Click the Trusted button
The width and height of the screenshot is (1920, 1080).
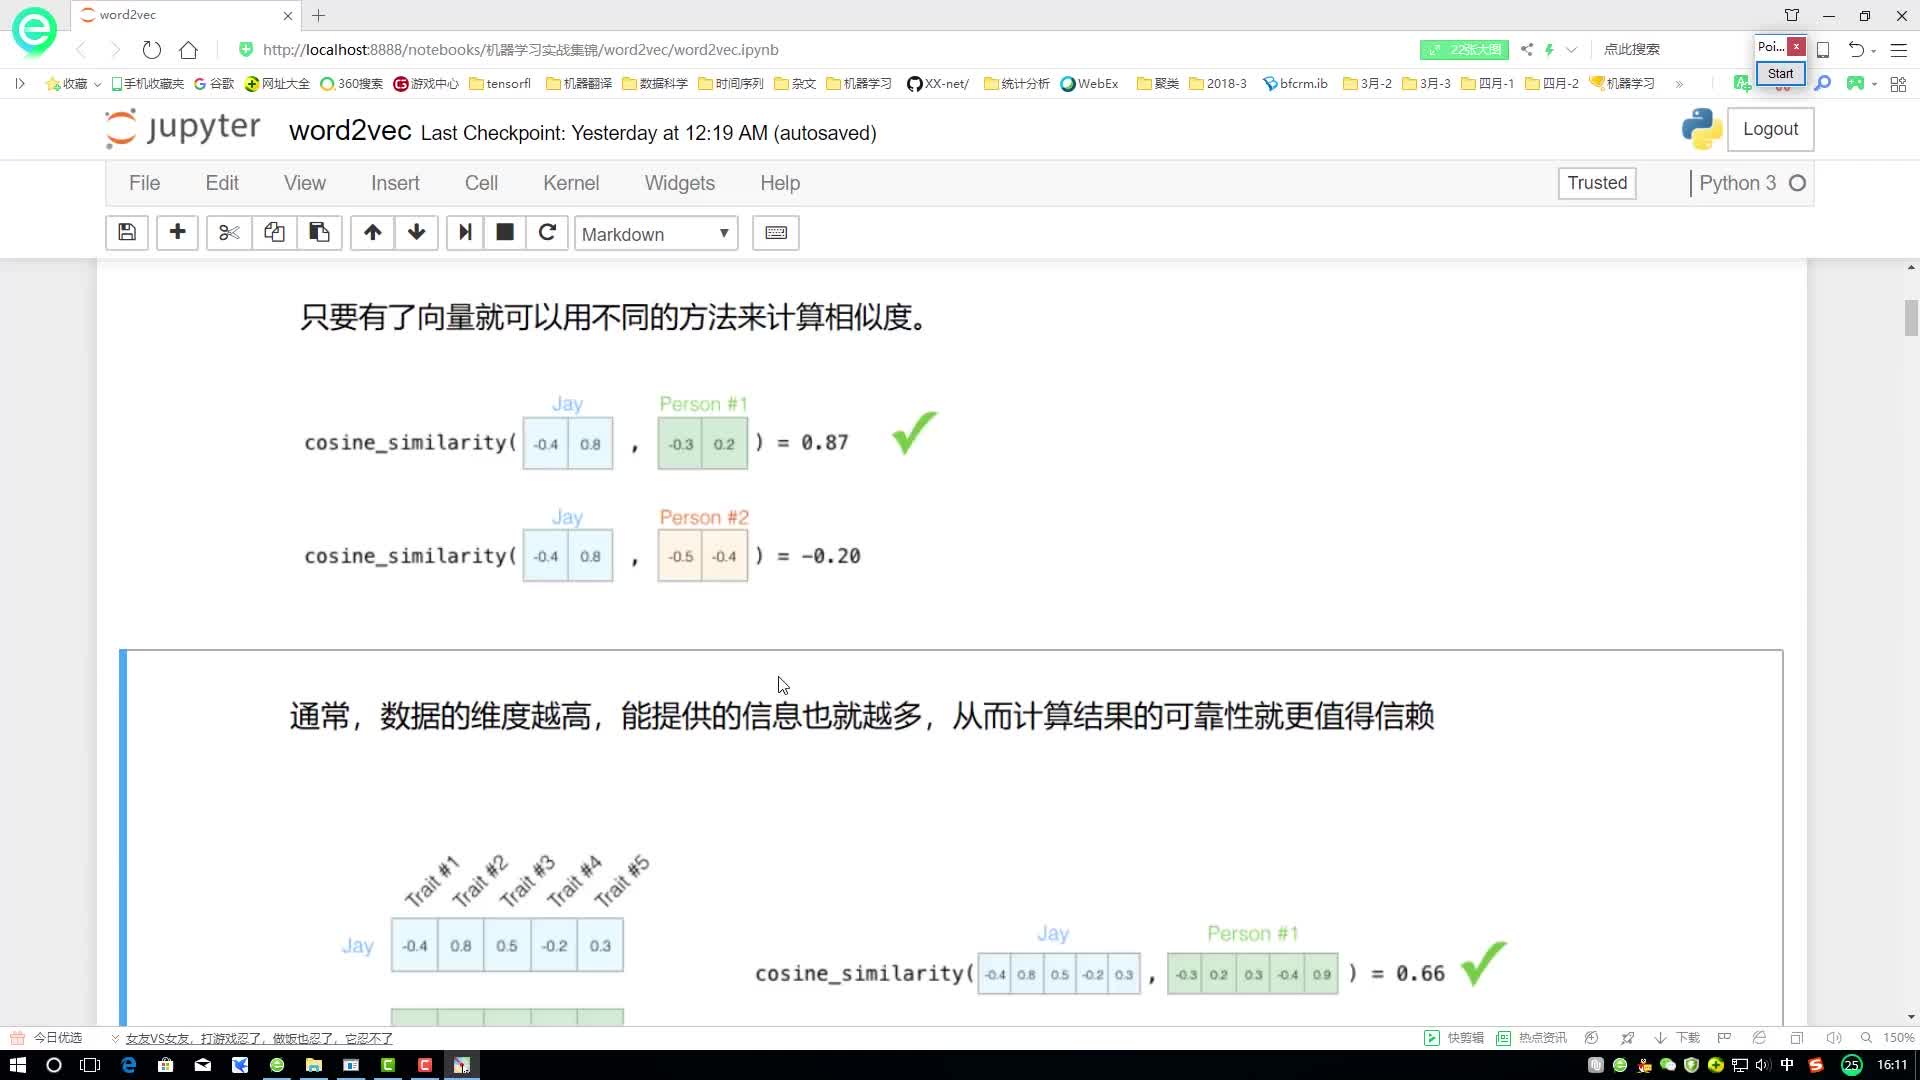(x=1597, y=183)
